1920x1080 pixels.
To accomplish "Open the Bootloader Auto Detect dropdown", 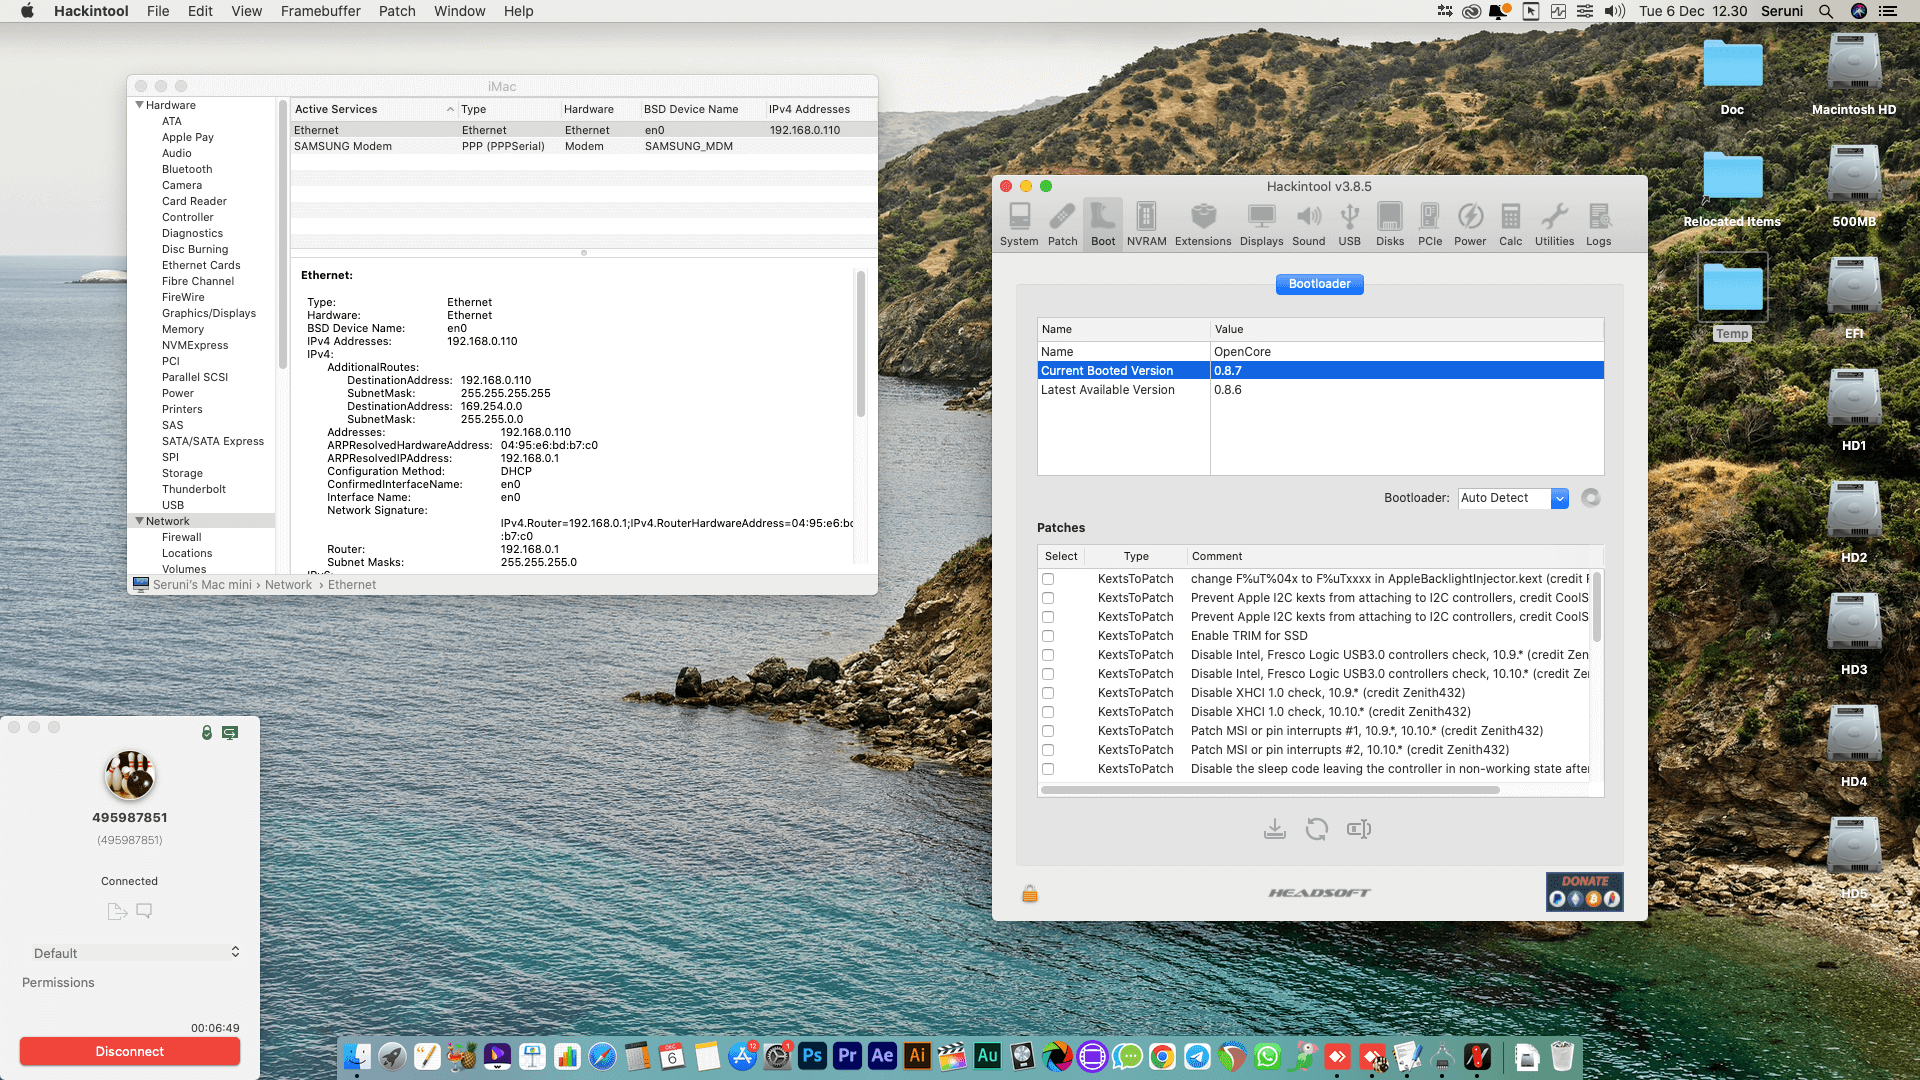I will click(x=1559, y=497).
